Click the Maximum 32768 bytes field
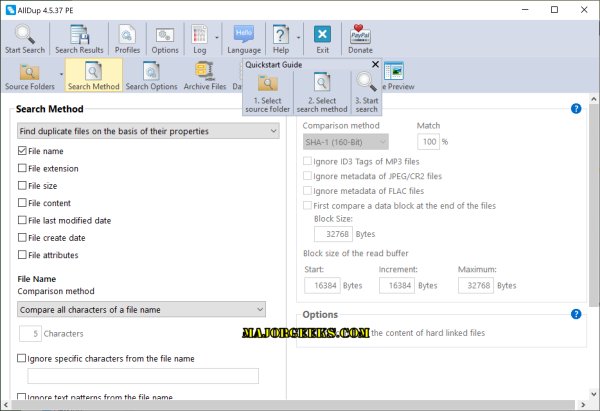This screenshot has width=600, height=411. tap(476, 285)
